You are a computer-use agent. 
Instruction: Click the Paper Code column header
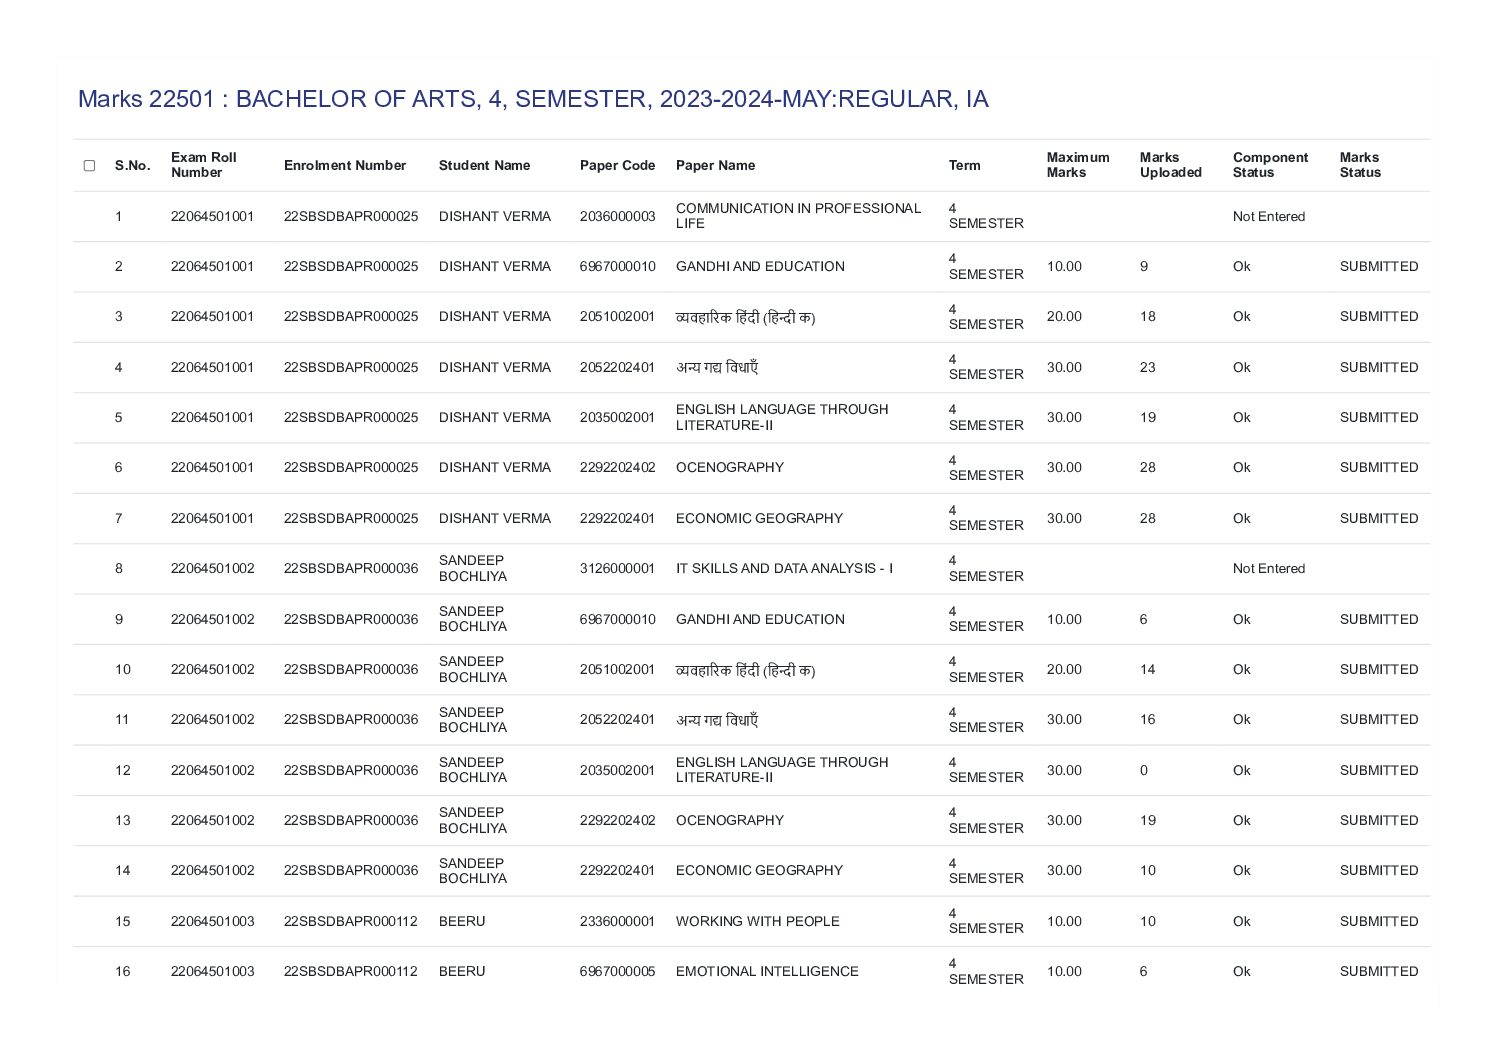pyautogui.click(x=617, y=165)
